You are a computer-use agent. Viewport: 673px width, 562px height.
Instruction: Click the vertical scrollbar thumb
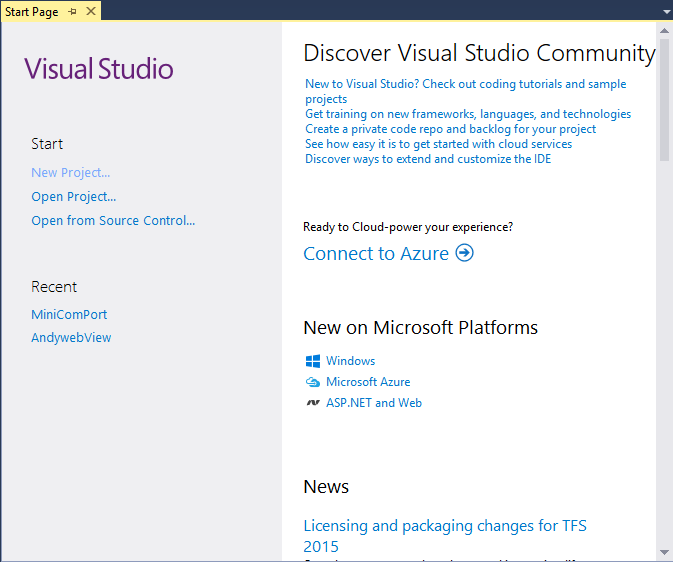[x=664, y=100]
